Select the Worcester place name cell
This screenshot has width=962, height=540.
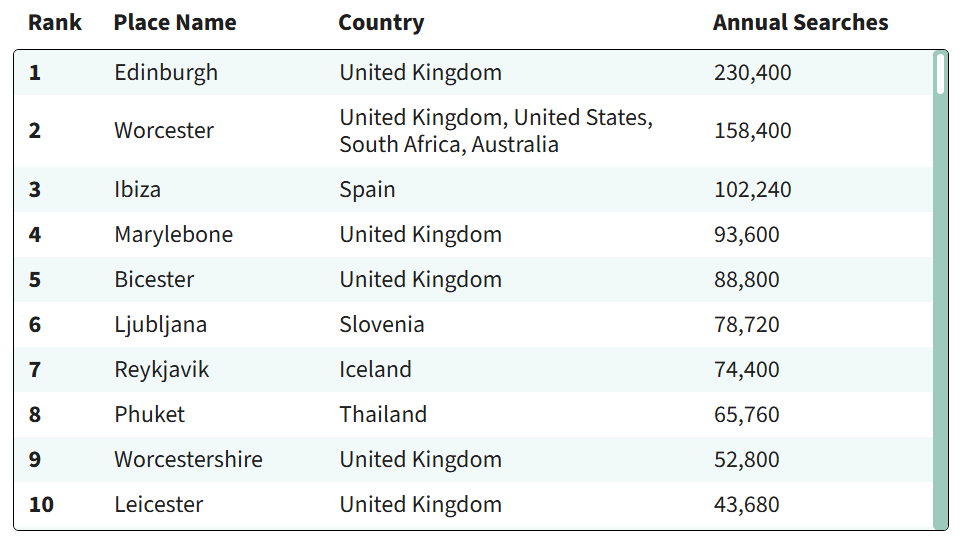tap(164, 131)
